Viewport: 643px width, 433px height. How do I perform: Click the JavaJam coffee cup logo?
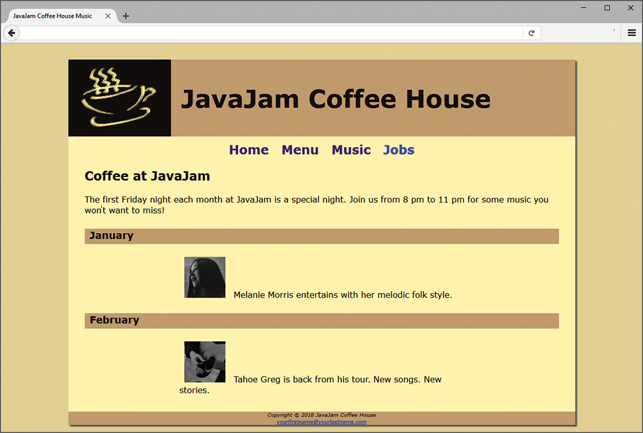click(120, 98)
